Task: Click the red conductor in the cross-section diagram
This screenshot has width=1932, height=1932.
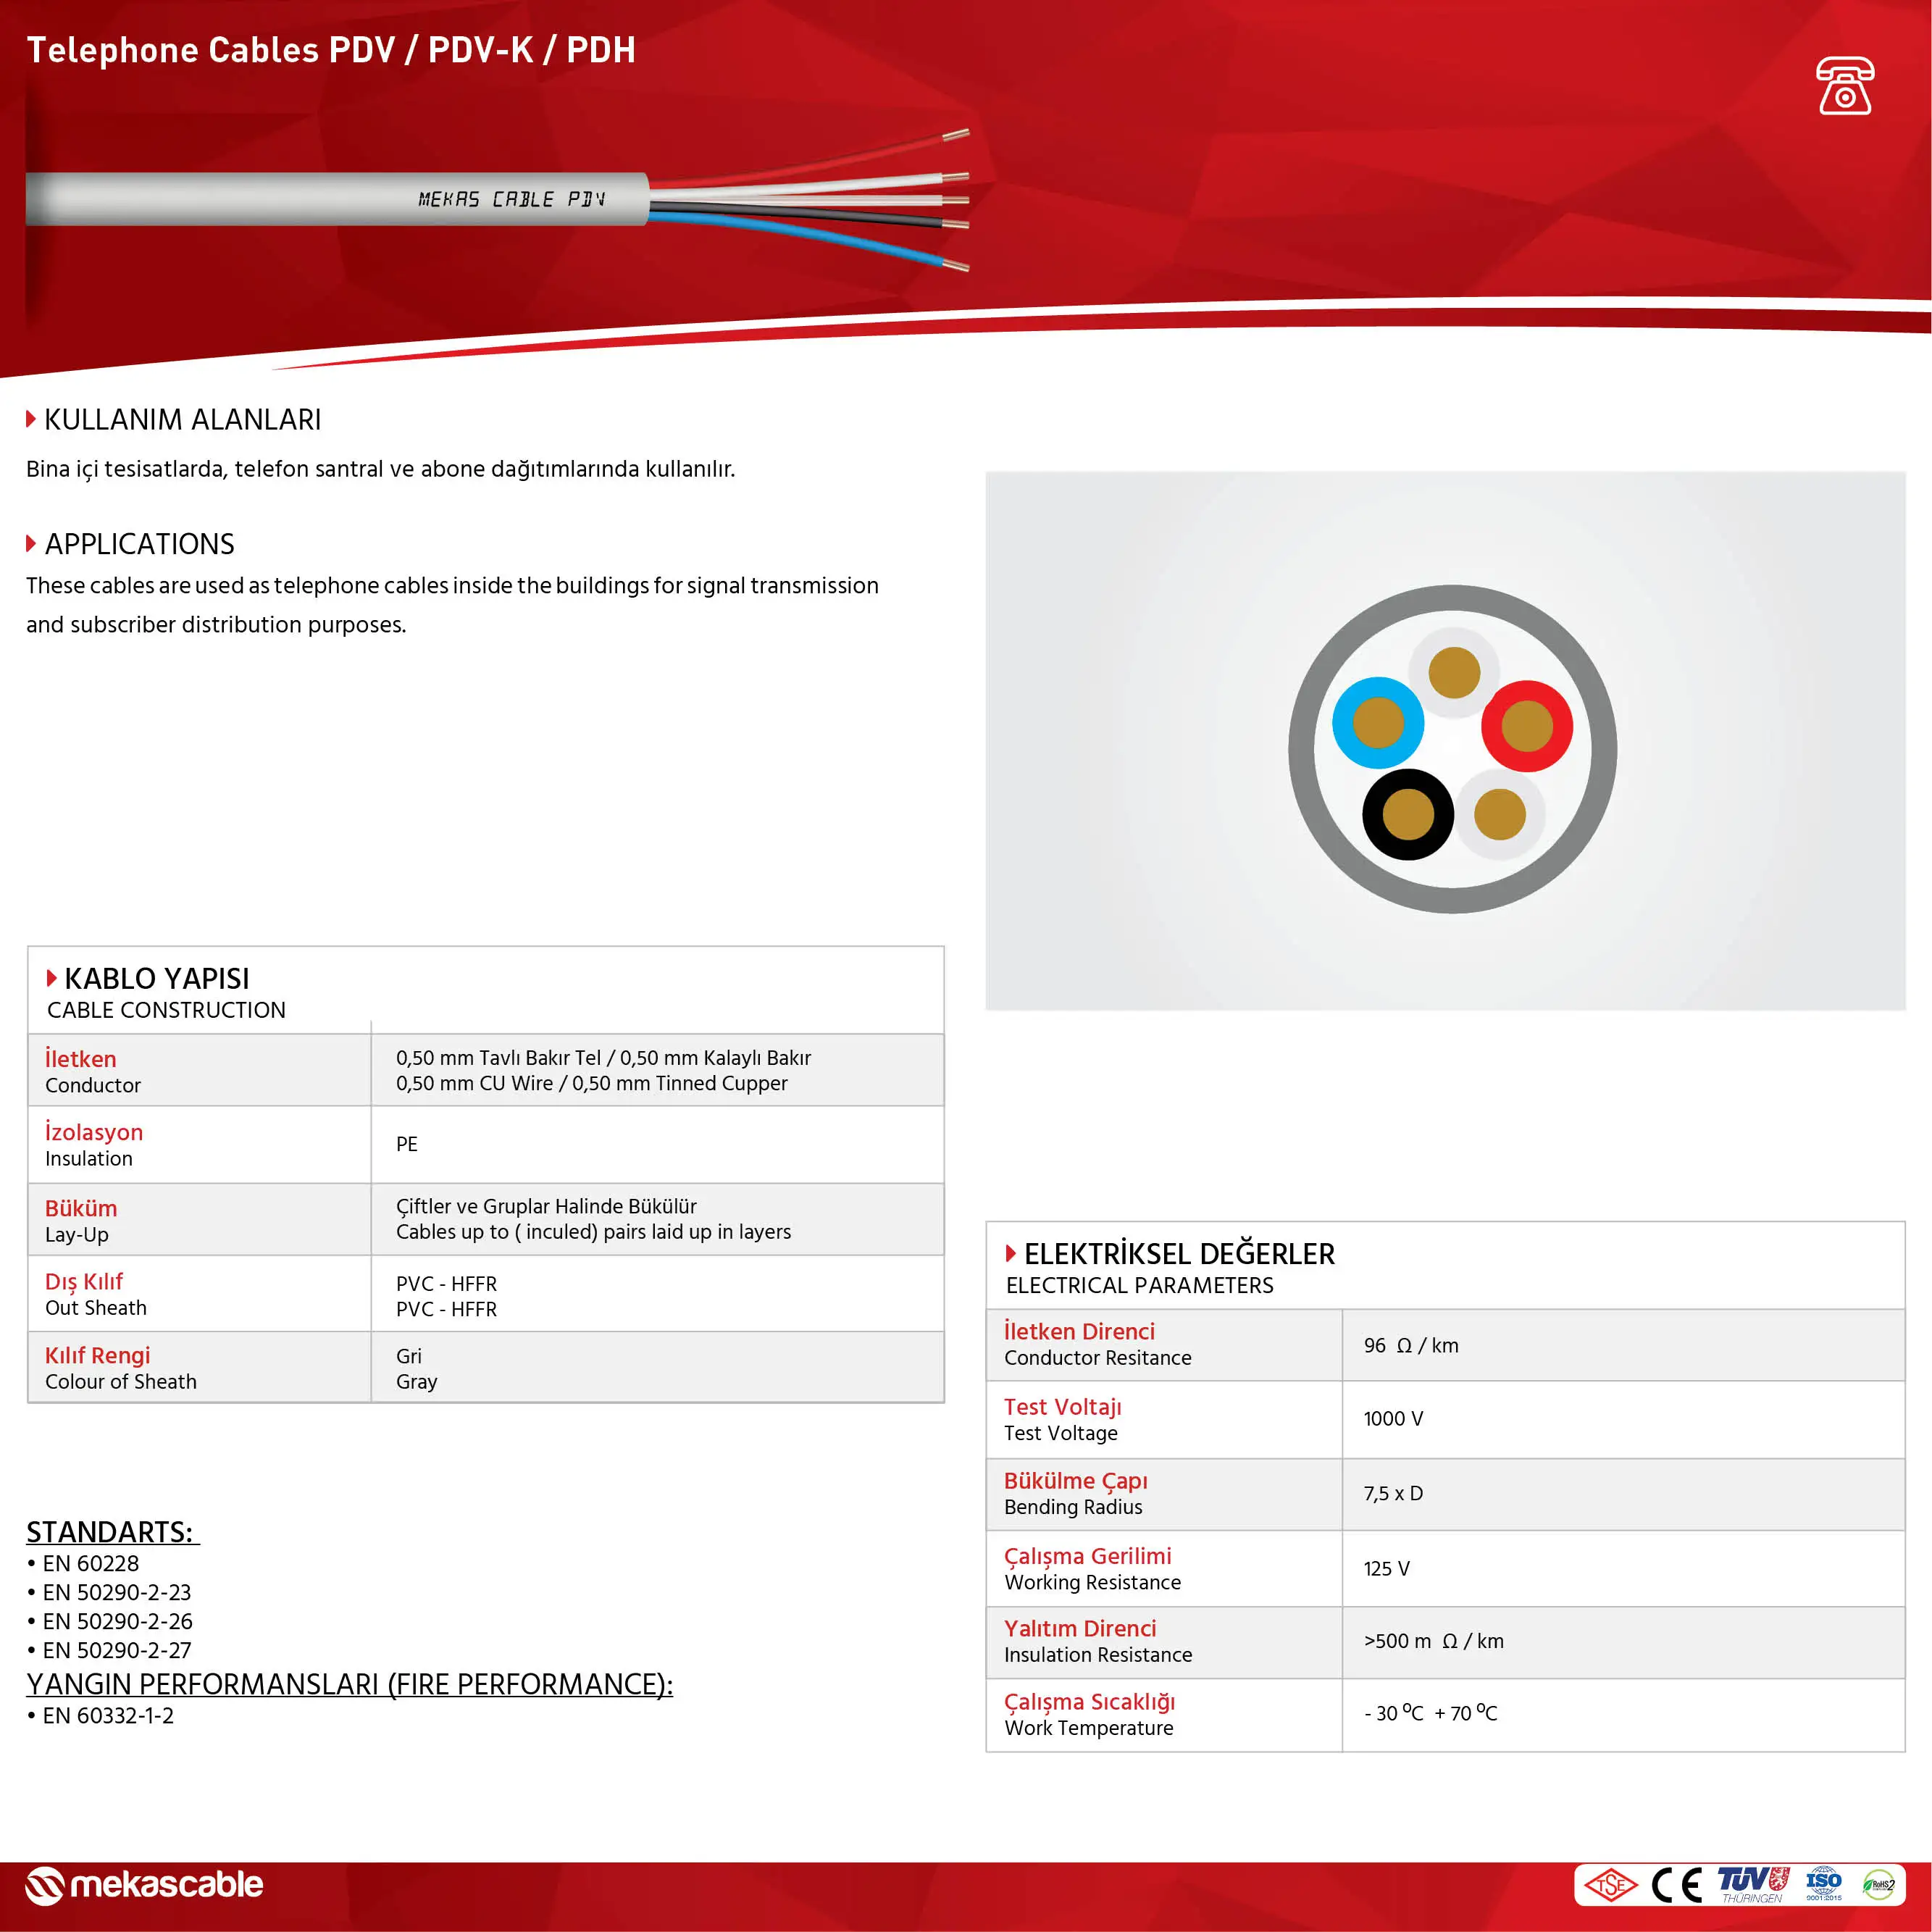Action: coord(1527,726)
